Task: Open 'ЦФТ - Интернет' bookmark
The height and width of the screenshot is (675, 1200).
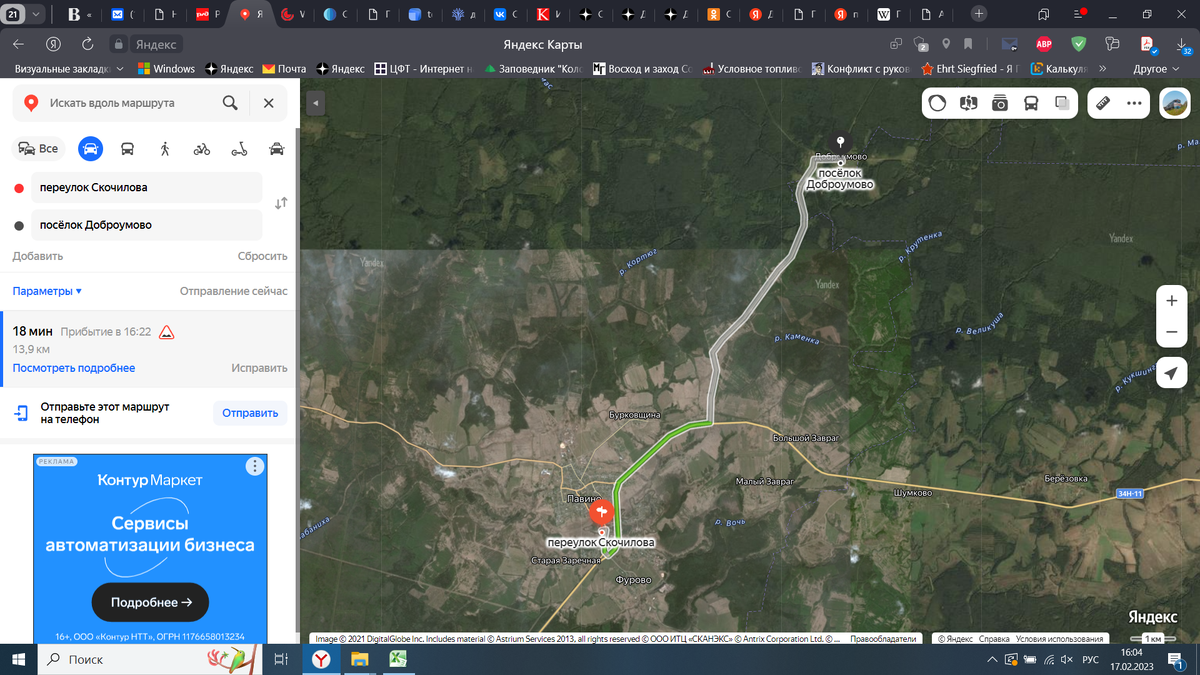Action: 423,69
